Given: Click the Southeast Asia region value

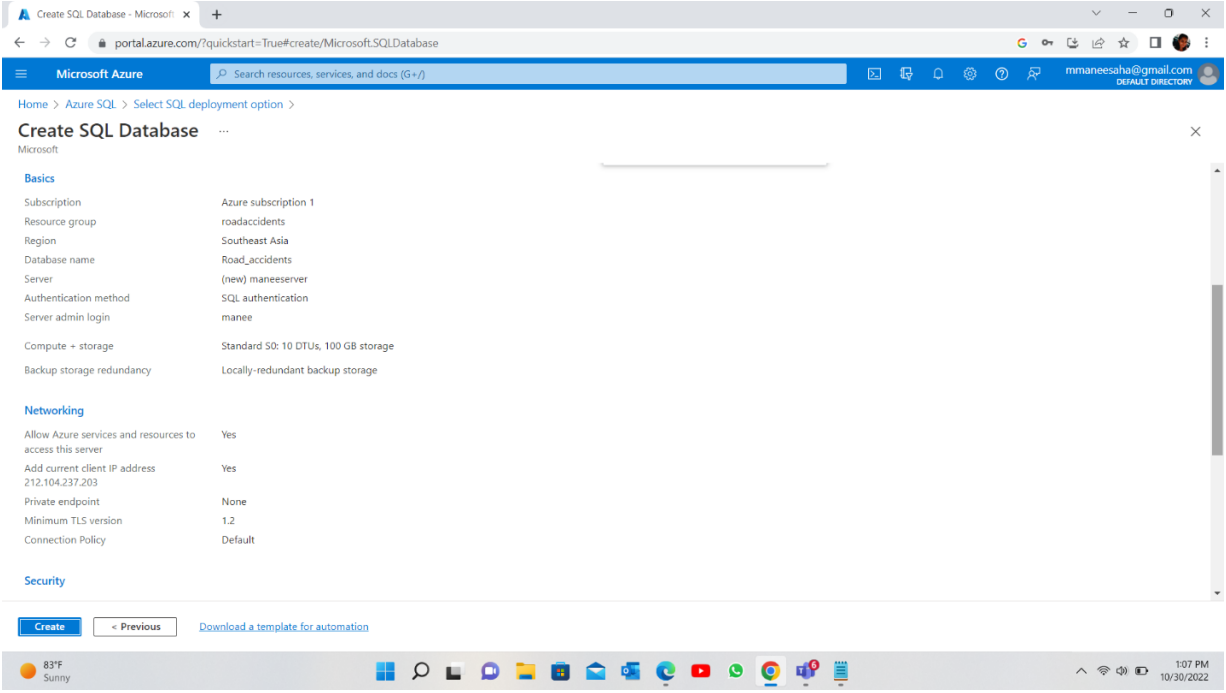Looking at the screenshot, I should pos(255,241).
